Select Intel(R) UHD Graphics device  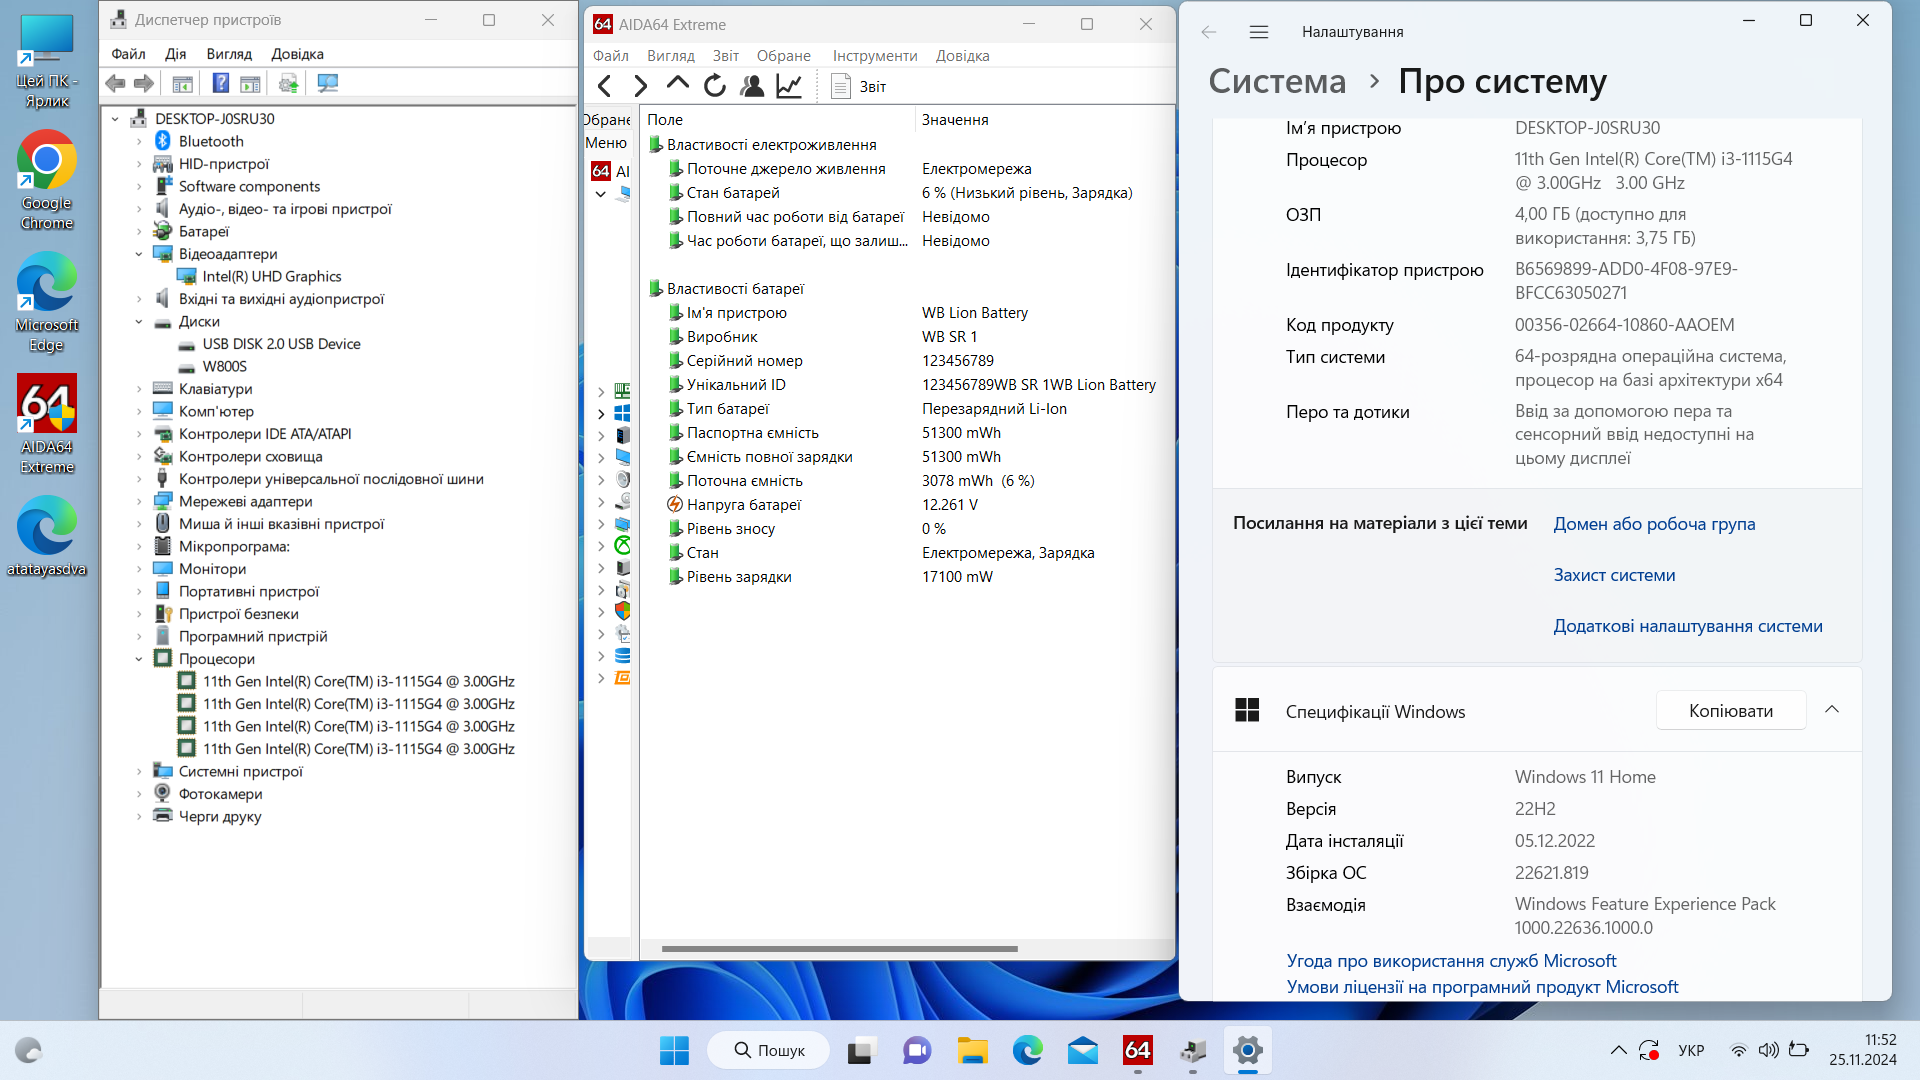click(x=272, y=277)
